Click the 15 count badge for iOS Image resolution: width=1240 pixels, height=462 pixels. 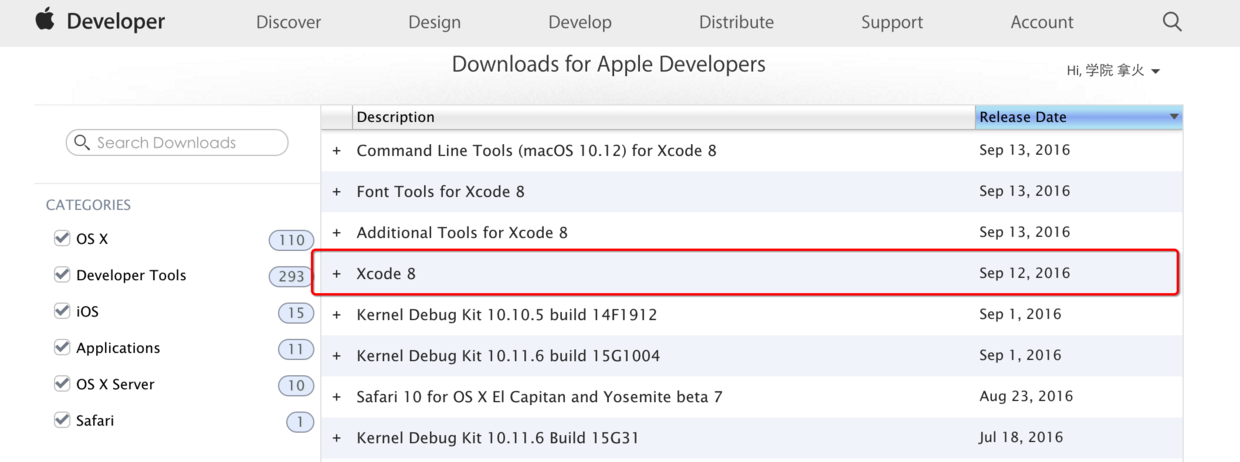point(296,313)
